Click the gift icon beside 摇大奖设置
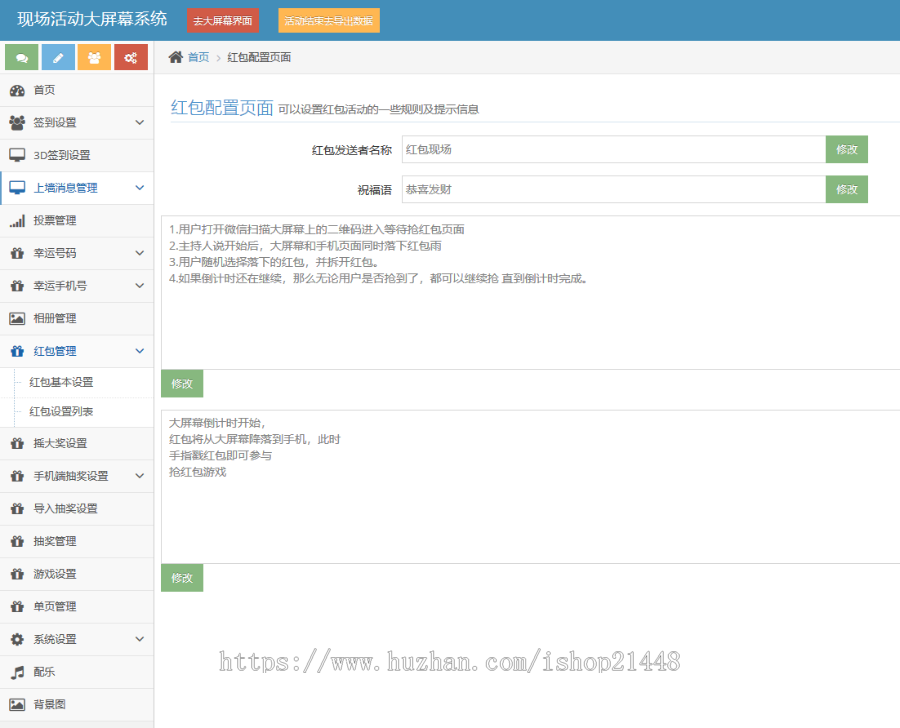 point(17,443)
